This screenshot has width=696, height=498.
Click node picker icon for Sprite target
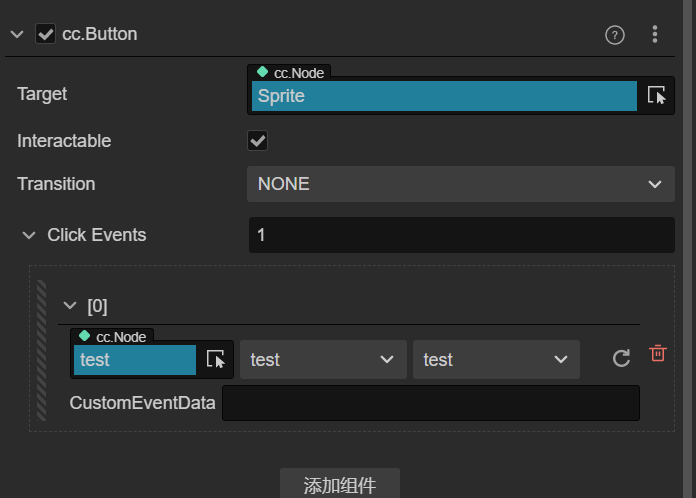click(656, 95)
